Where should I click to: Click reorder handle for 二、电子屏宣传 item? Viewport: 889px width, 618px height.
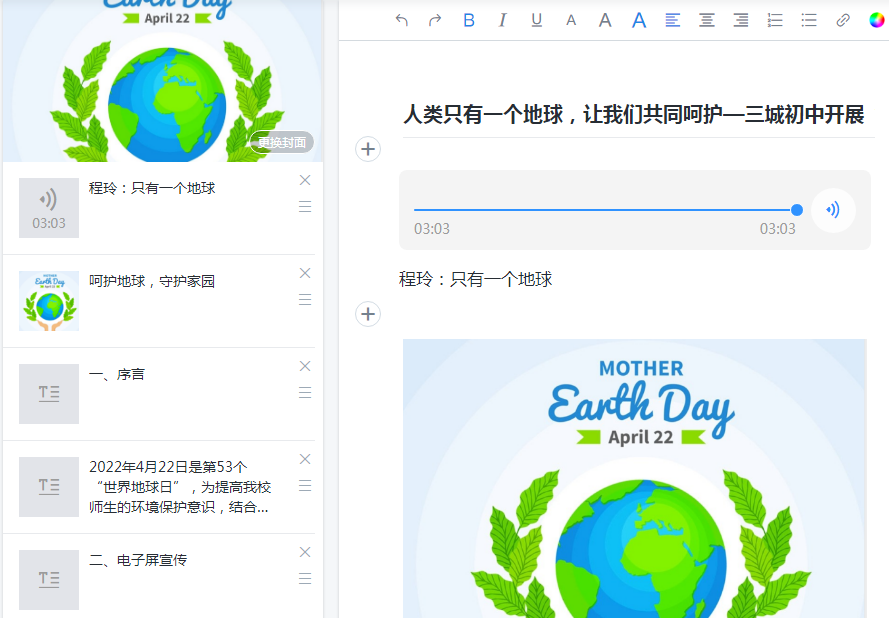305,578
